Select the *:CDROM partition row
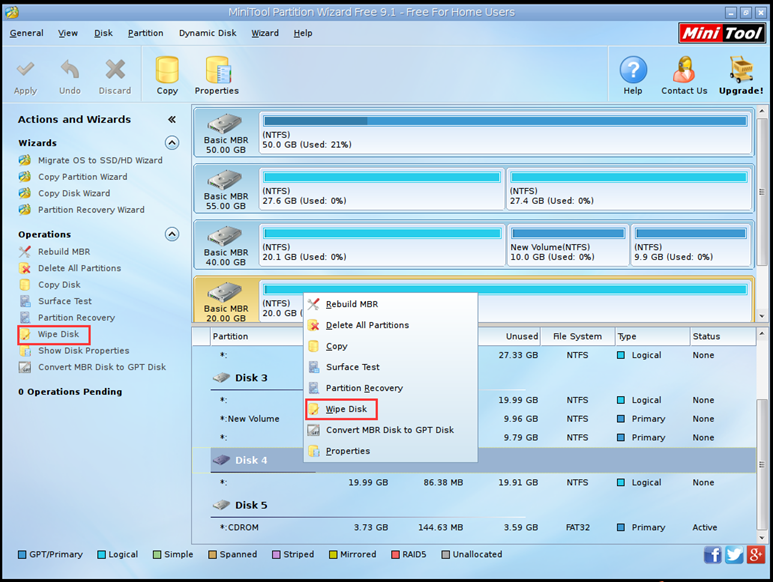This screenshot has height=583, width=773. click(473, 527)
